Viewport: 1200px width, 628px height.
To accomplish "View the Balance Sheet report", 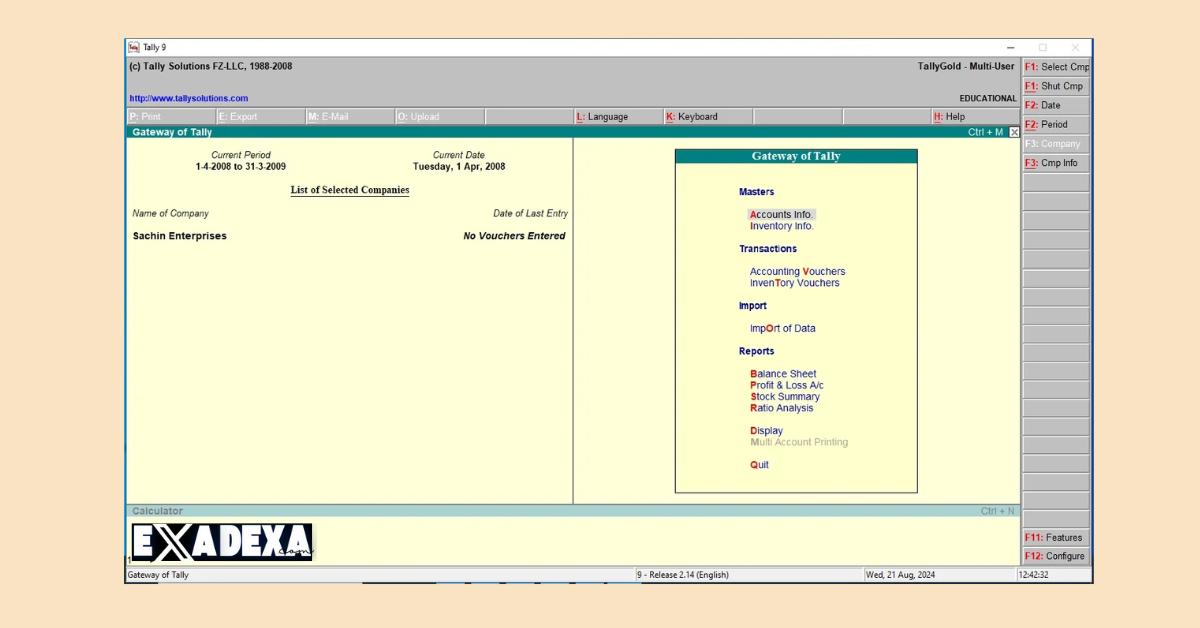I will 783,373.
